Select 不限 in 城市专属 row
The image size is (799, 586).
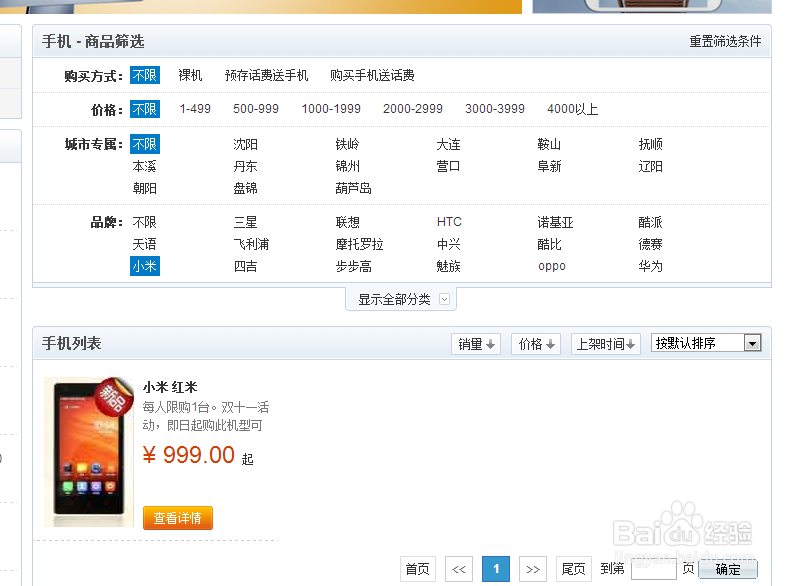[x=145, y=144]
